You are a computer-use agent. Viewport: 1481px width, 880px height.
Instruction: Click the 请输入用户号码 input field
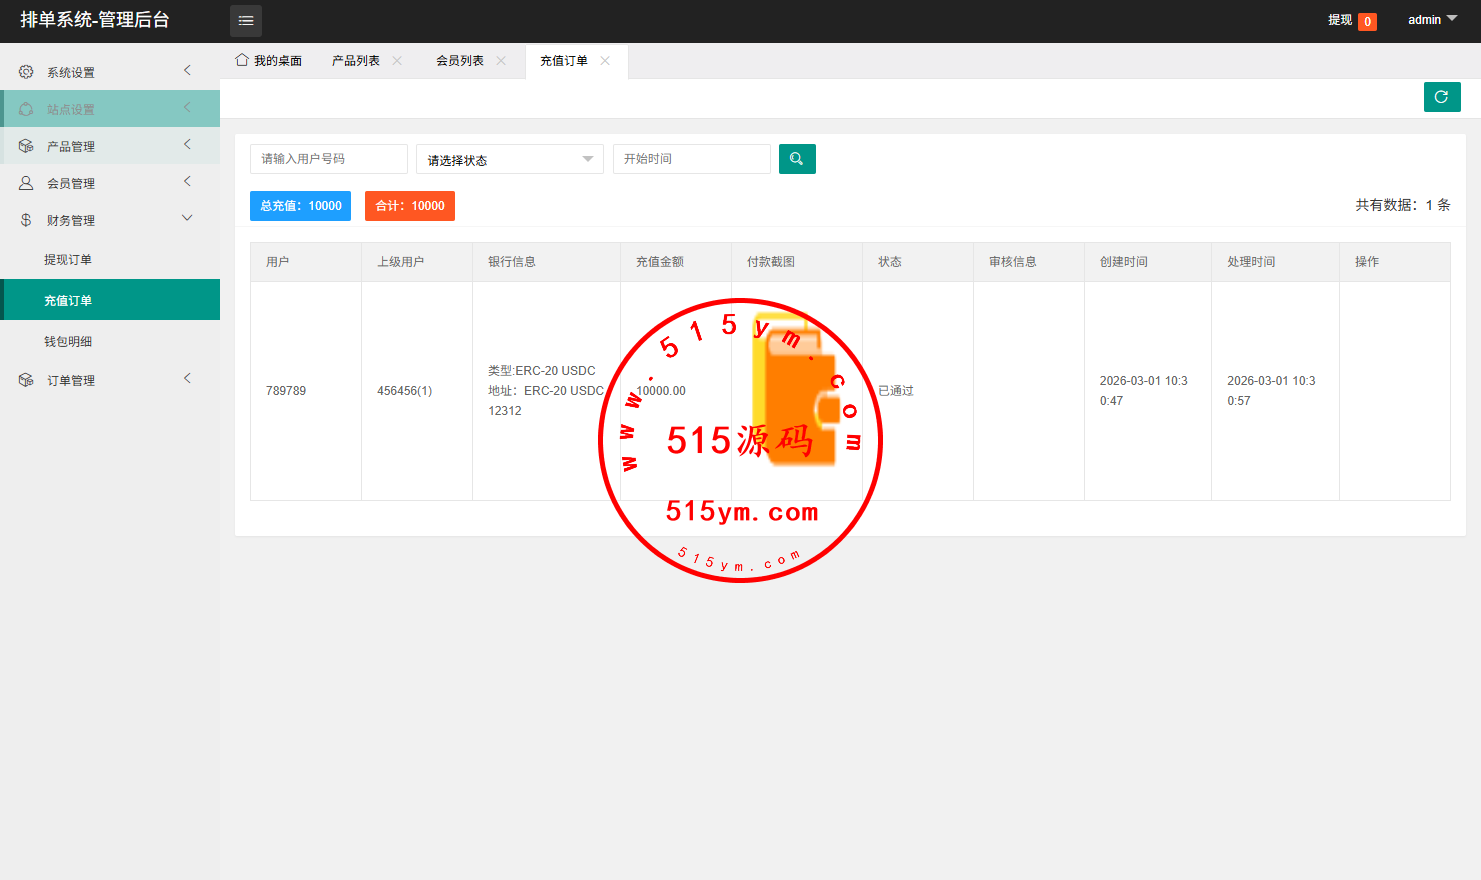point(328,159)
